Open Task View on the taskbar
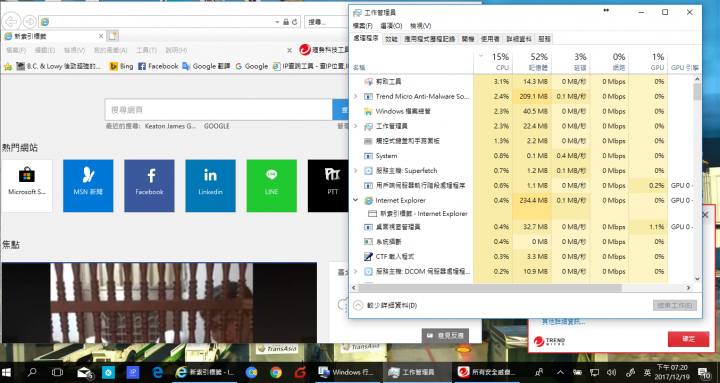 click(x=57, y=372)
